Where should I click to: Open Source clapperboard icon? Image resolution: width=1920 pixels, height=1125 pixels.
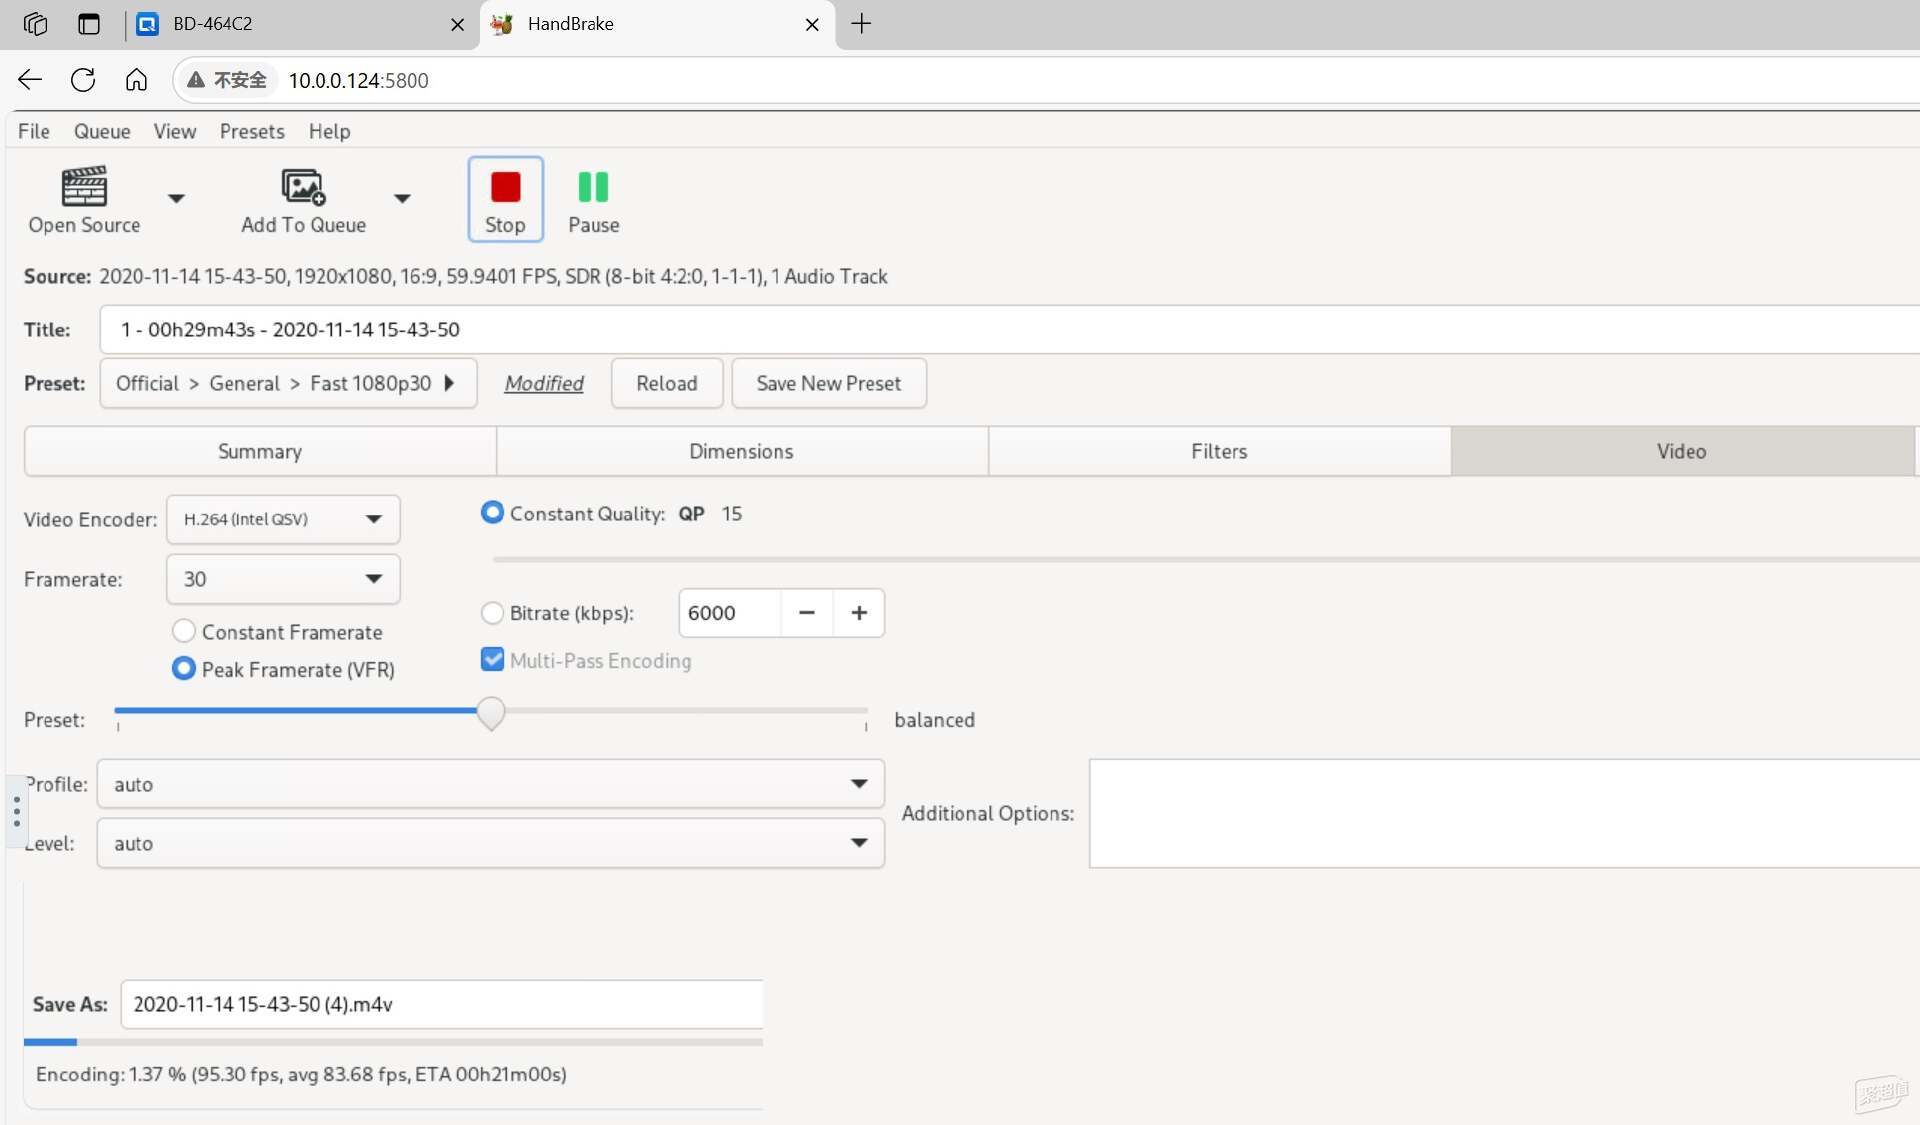84,186
